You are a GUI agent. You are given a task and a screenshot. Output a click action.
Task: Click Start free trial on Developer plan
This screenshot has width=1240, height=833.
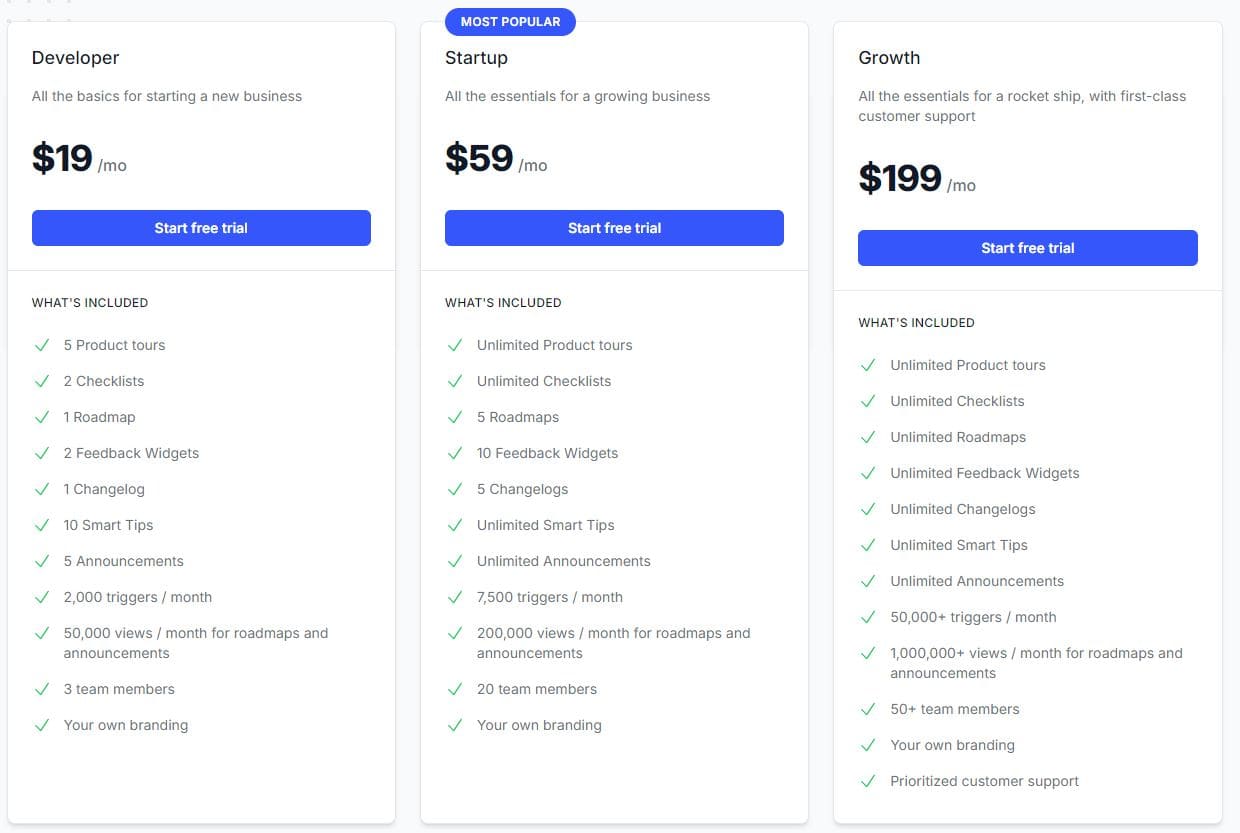(201, 228)
